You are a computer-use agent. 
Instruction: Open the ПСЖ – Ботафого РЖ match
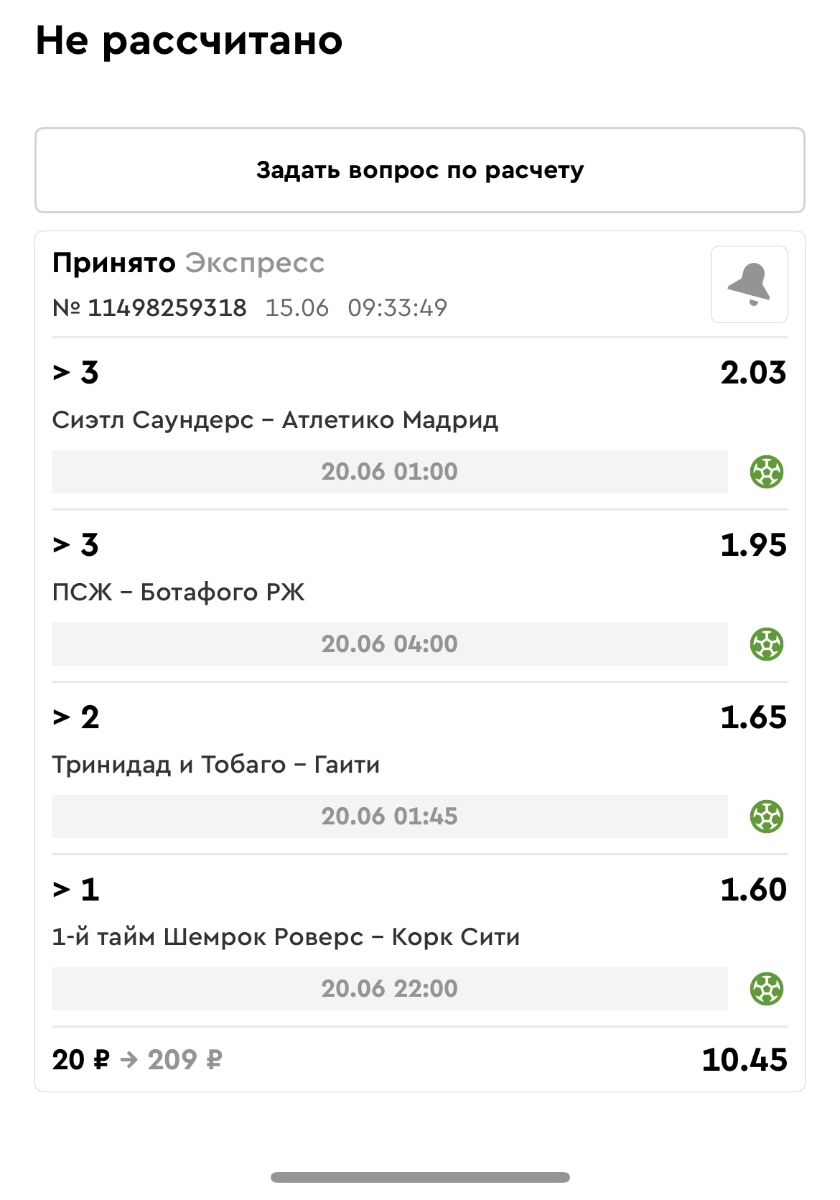click(x=178, y=593)
